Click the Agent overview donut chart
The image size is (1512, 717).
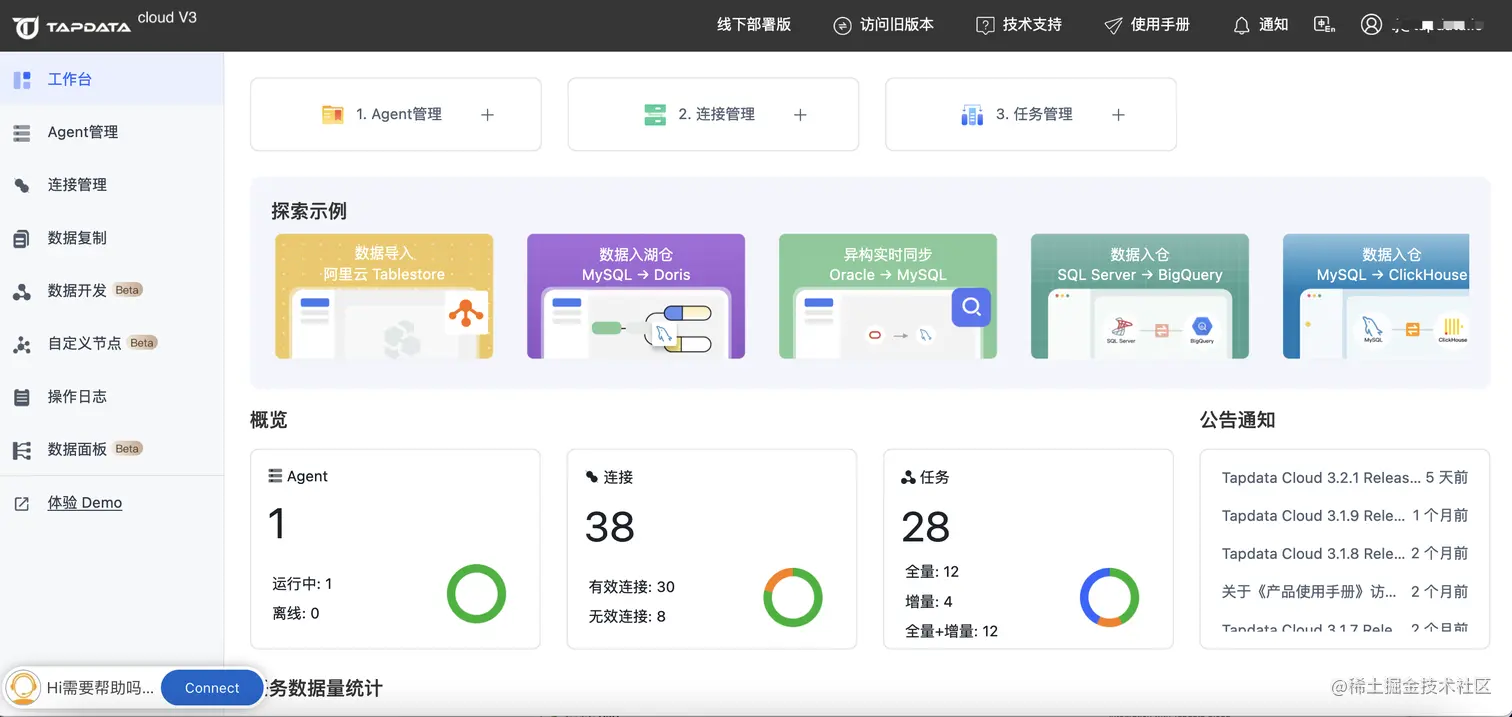(476, 594)
